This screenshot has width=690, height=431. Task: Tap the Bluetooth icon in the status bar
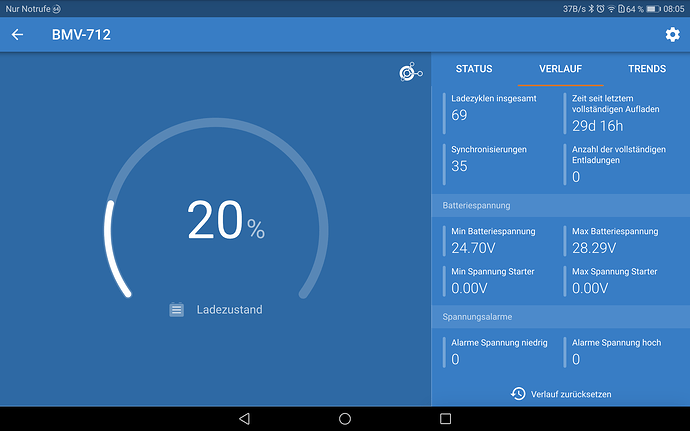click(591, 9)
